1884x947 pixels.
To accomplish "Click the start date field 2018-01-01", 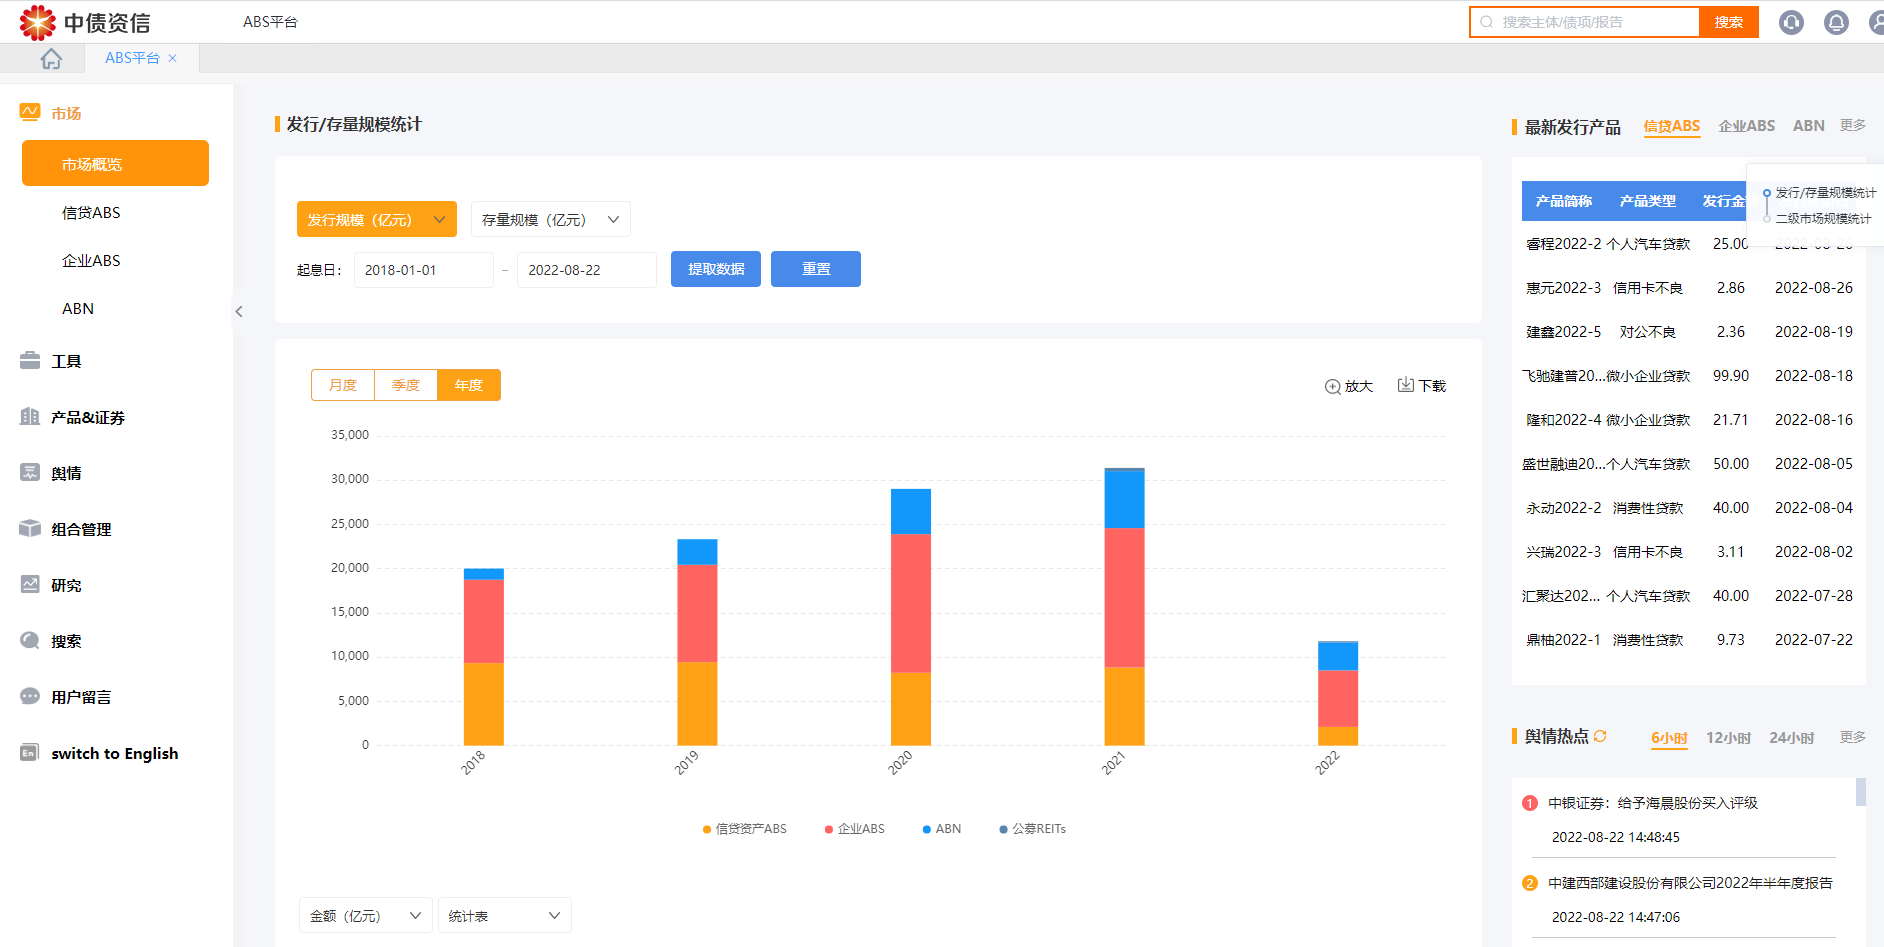I will point(423,270).
